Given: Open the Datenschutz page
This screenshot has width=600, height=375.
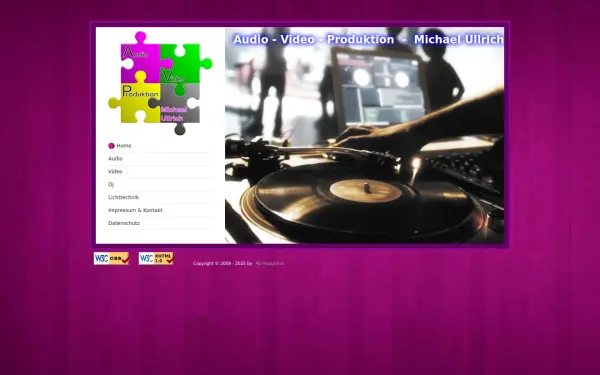Looking at the screenshot, I should tap(160, 223).
